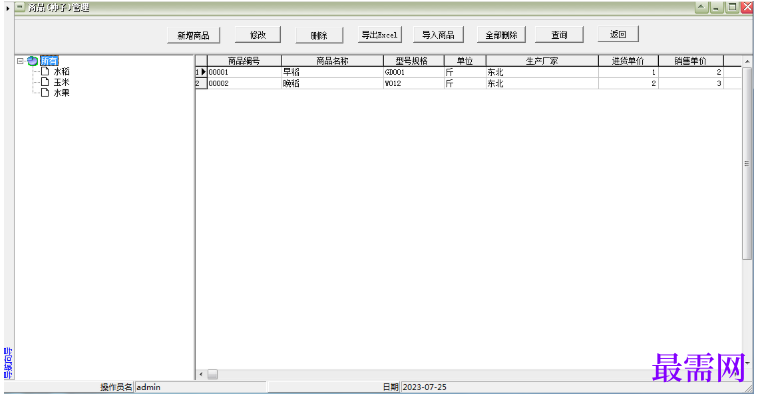
Task: Click the vertical scrollbar up arrow
Action: click(x=747, y=61)
